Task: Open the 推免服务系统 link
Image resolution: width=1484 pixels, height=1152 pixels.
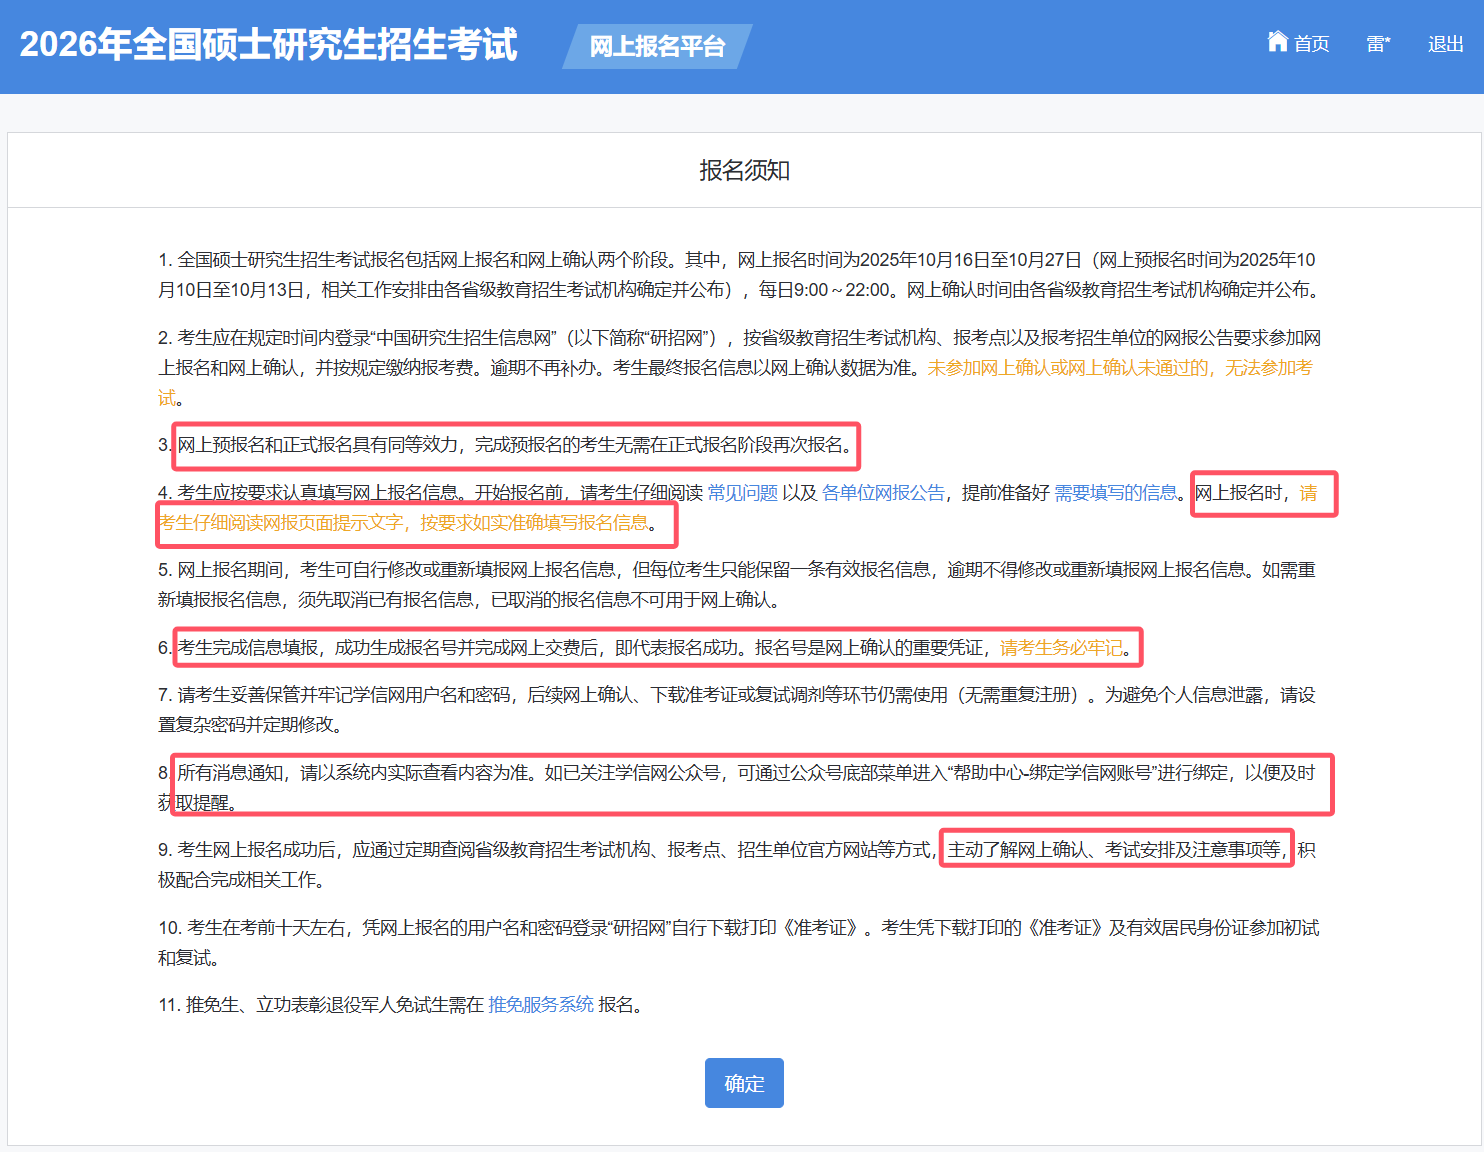Action: (x=541, y=1005)
